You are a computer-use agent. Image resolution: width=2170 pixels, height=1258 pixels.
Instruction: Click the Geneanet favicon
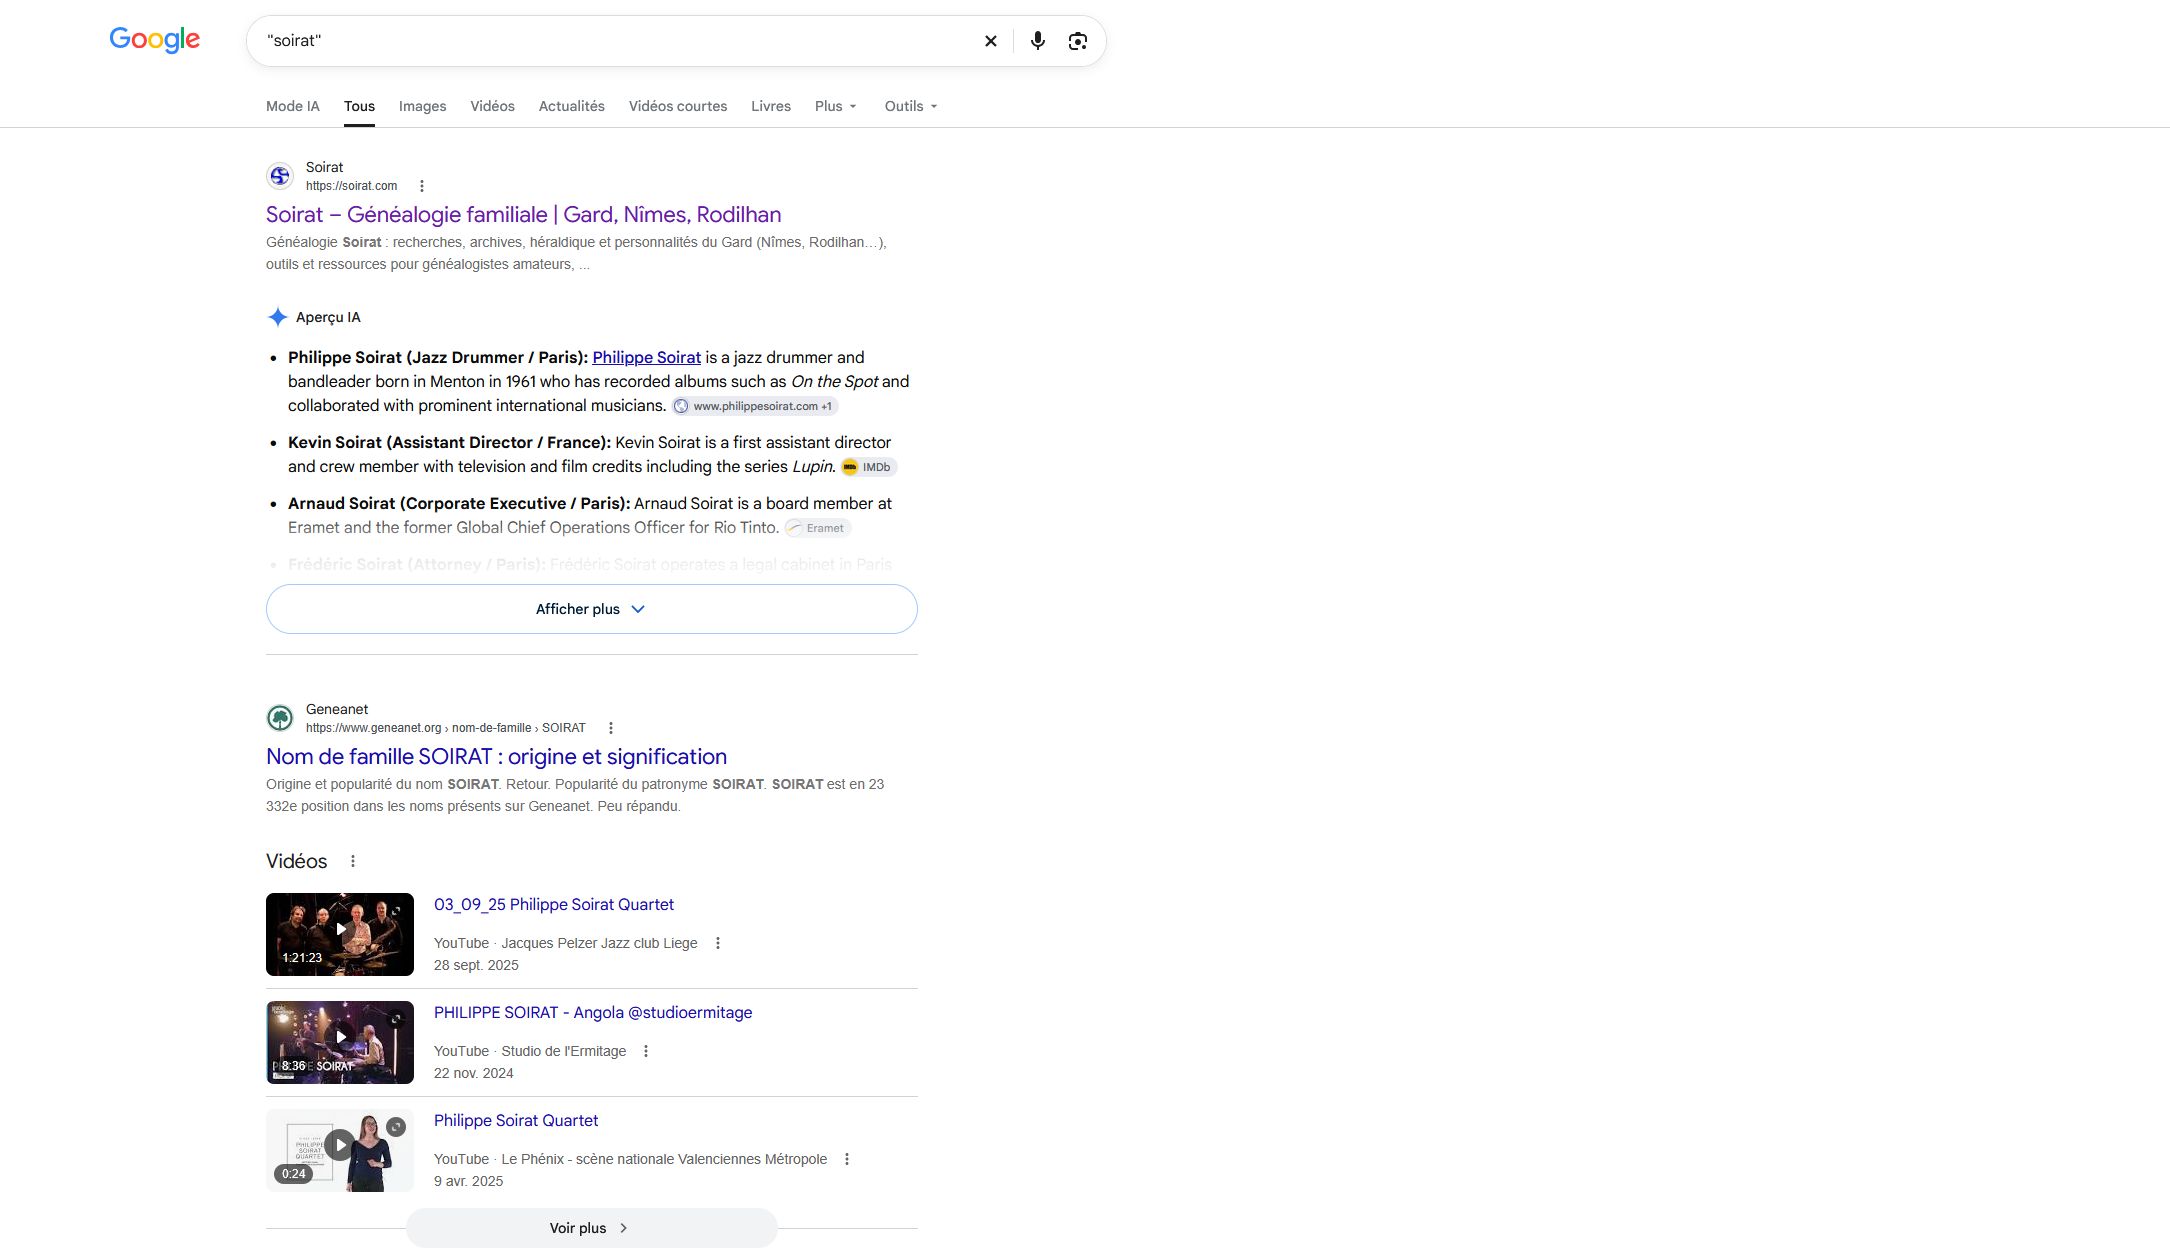pyautogui.click(x=280, y=718)
